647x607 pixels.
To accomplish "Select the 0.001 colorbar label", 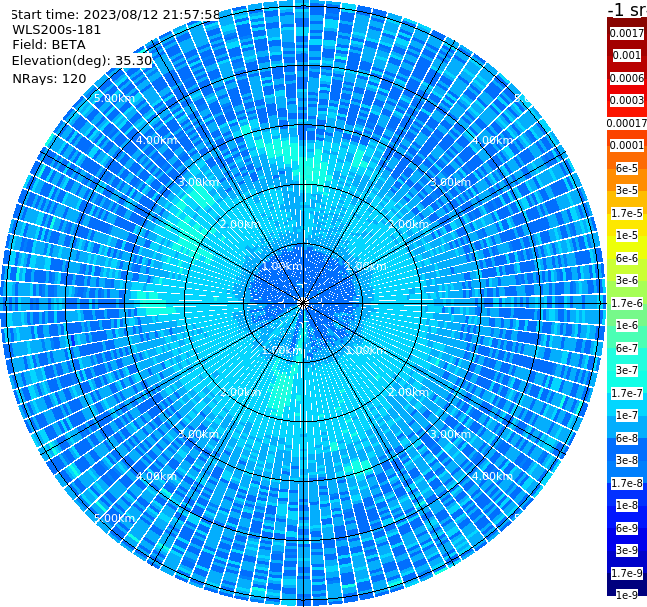I will (x=627, y=55).
